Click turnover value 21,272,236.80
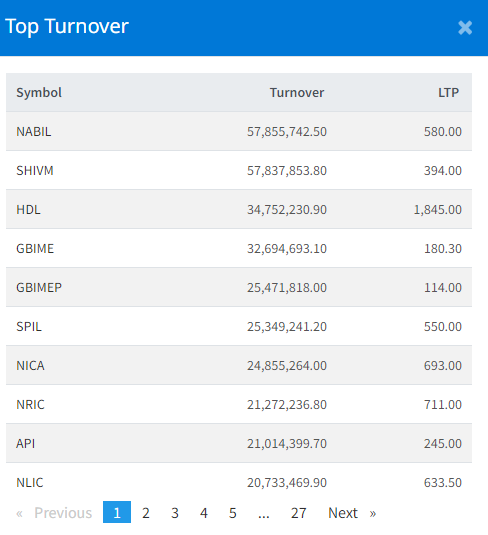Viewport: 488px width, 535px height. click(287, 404)
